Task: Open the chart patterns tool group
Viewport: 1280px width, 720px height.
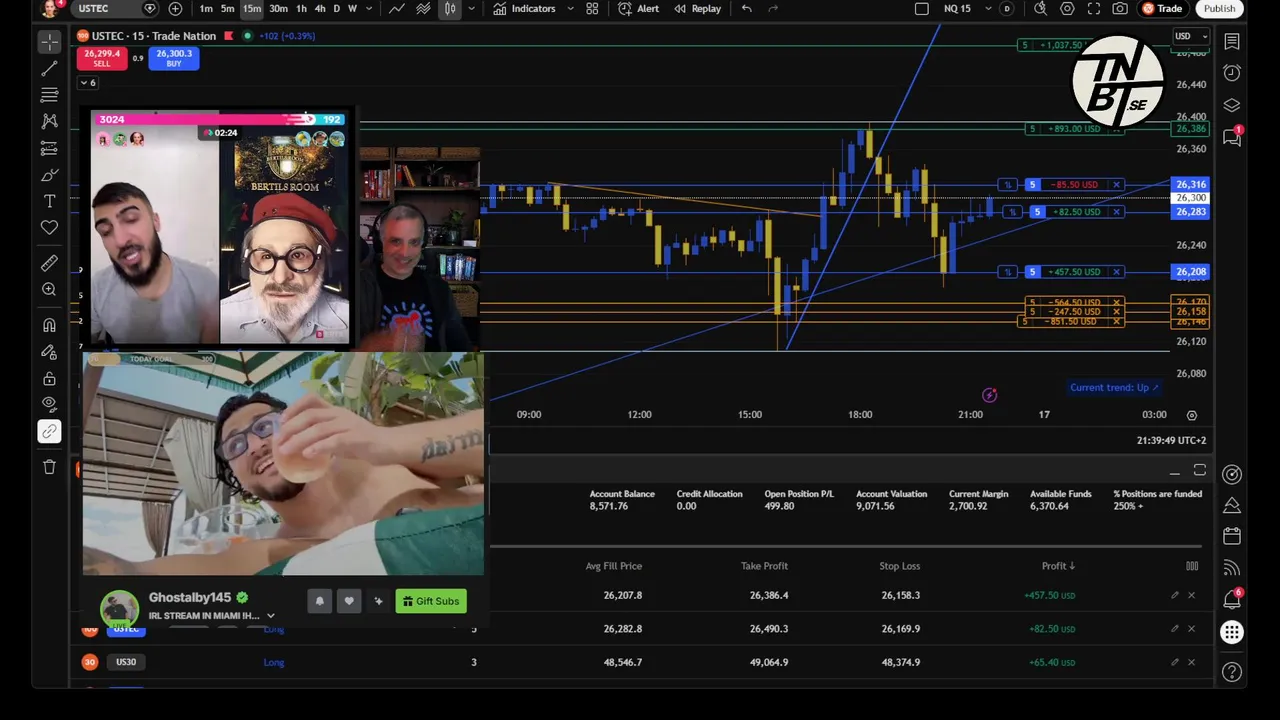Action: (49, 121)
